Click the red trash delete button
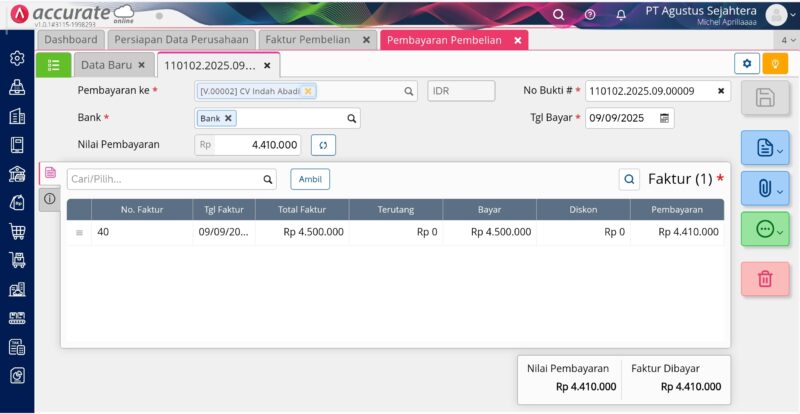800x414 pixels. point(765,279)
